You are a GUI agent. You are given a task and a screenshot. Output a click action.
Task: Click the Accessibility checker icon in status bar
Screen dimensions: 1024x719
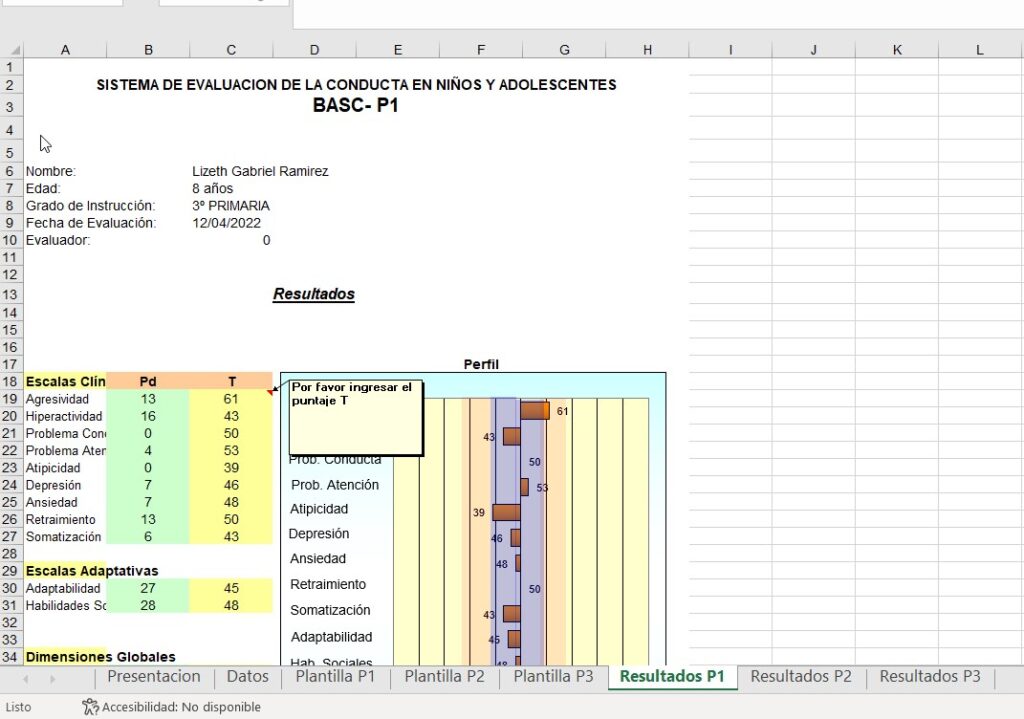click(88, 707)
